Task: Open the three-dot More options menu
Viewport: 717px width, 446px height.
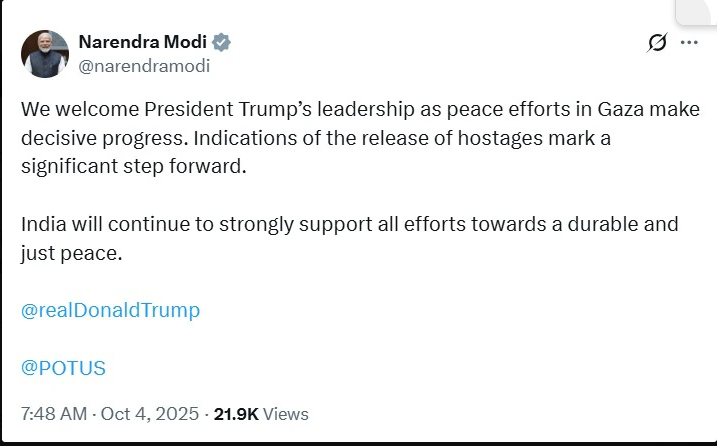Action: pyautogui.click(x=689, y=43)
